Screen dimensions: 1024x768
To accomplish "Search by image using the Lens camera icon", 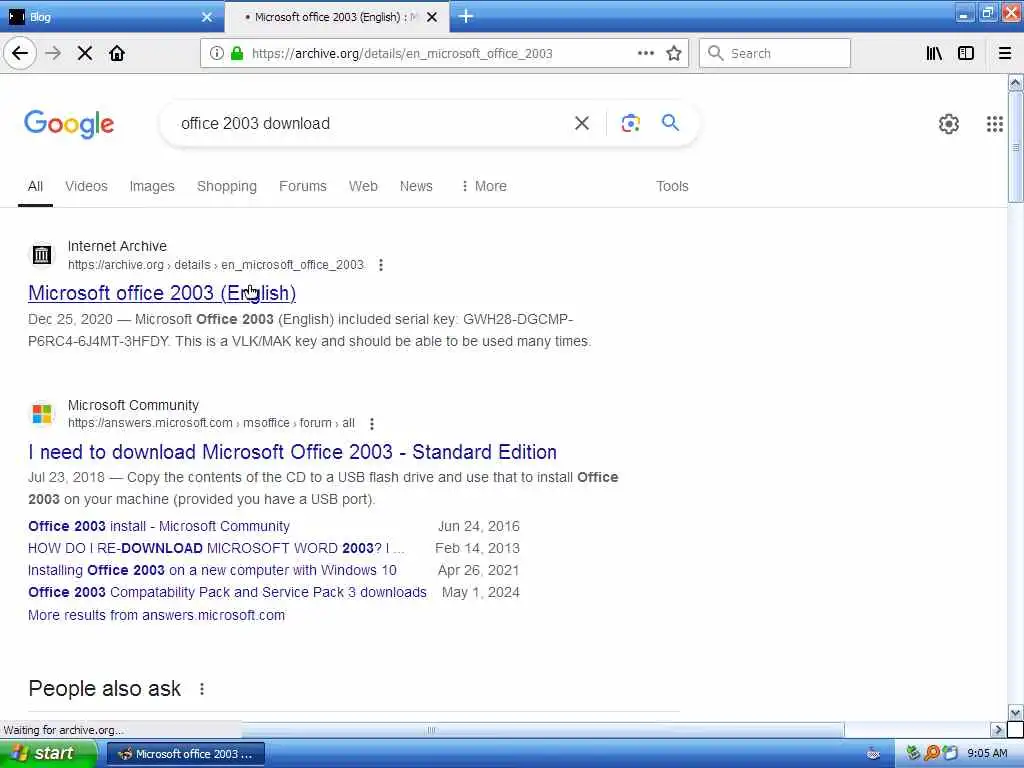I will (630, 123).
